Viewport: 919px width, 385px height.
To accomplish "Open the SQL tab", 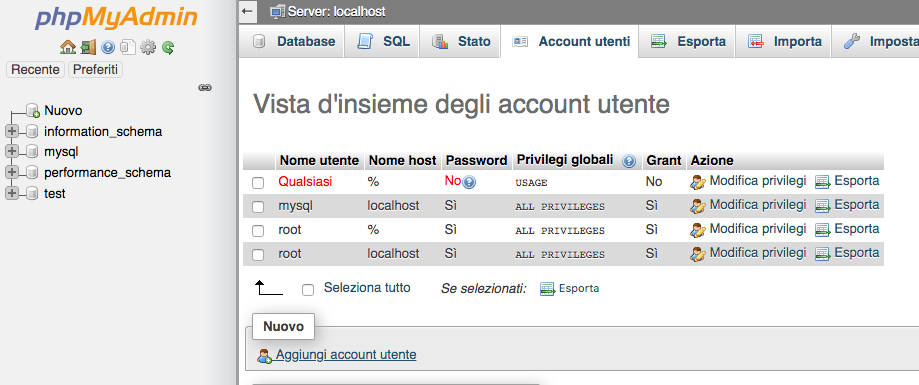I will point(382,42).
